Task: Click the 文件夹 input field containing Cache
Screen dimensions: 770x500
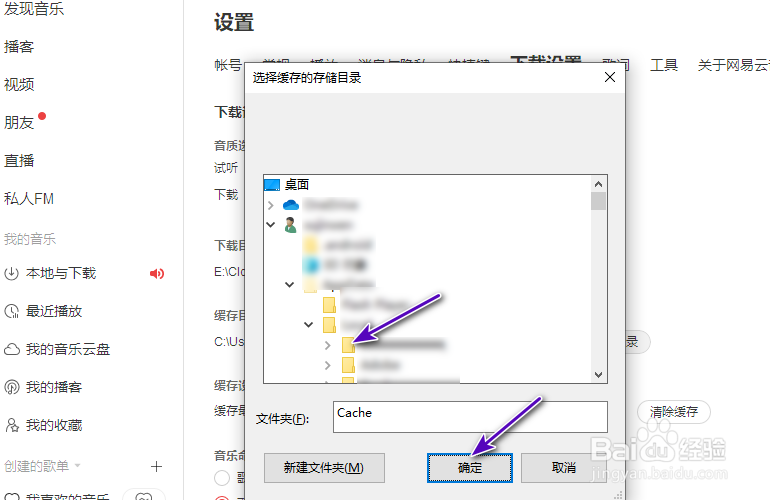Action: tap(470, 417)
